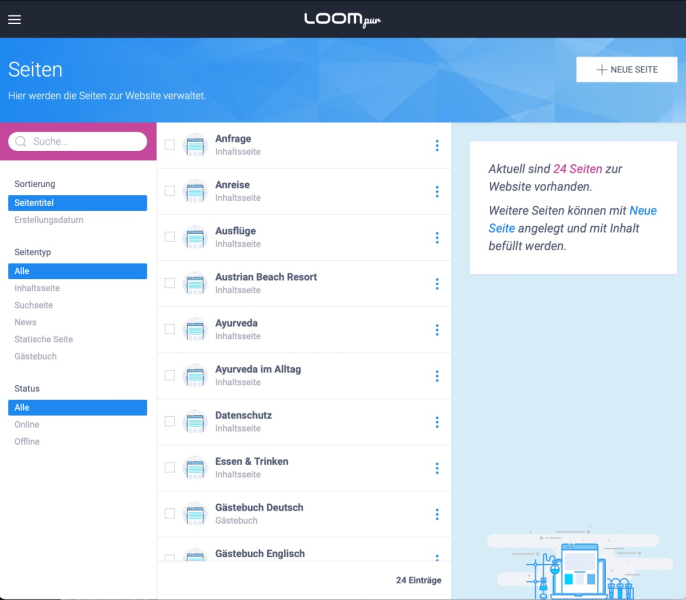Expand options menu for Gästebuch Deutsch
686x600 pixels.
437,514
